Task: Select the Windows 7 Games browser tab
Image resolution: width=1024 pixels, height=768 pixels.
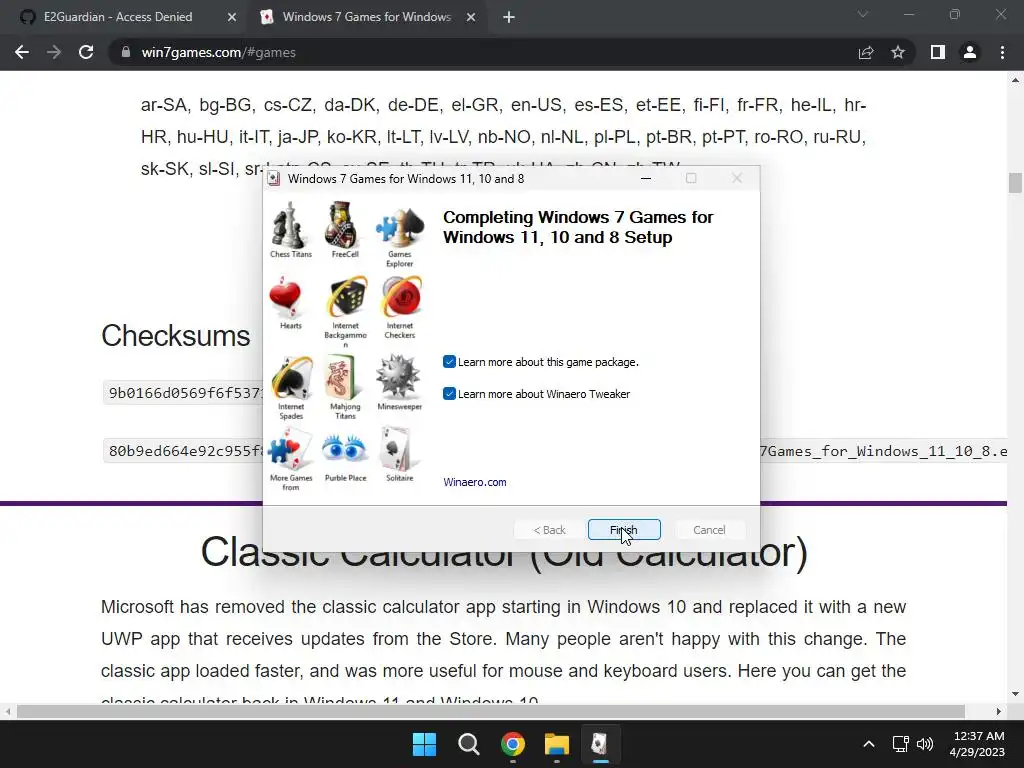Action: click(366, 17)
